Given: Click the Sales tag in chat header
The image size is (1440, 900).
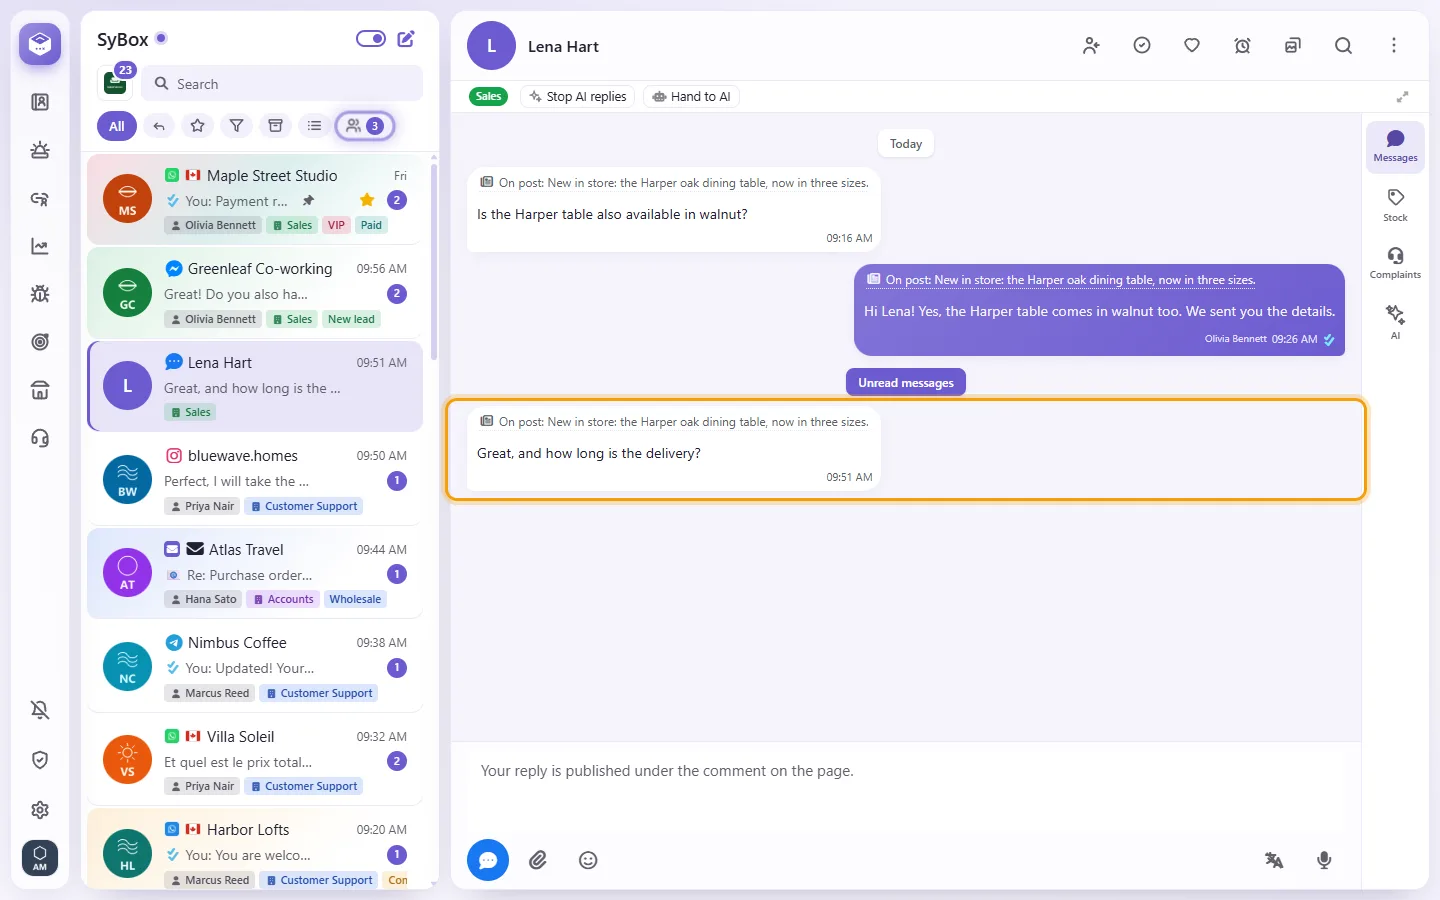Looking at the screenshot, I should 489,97.
